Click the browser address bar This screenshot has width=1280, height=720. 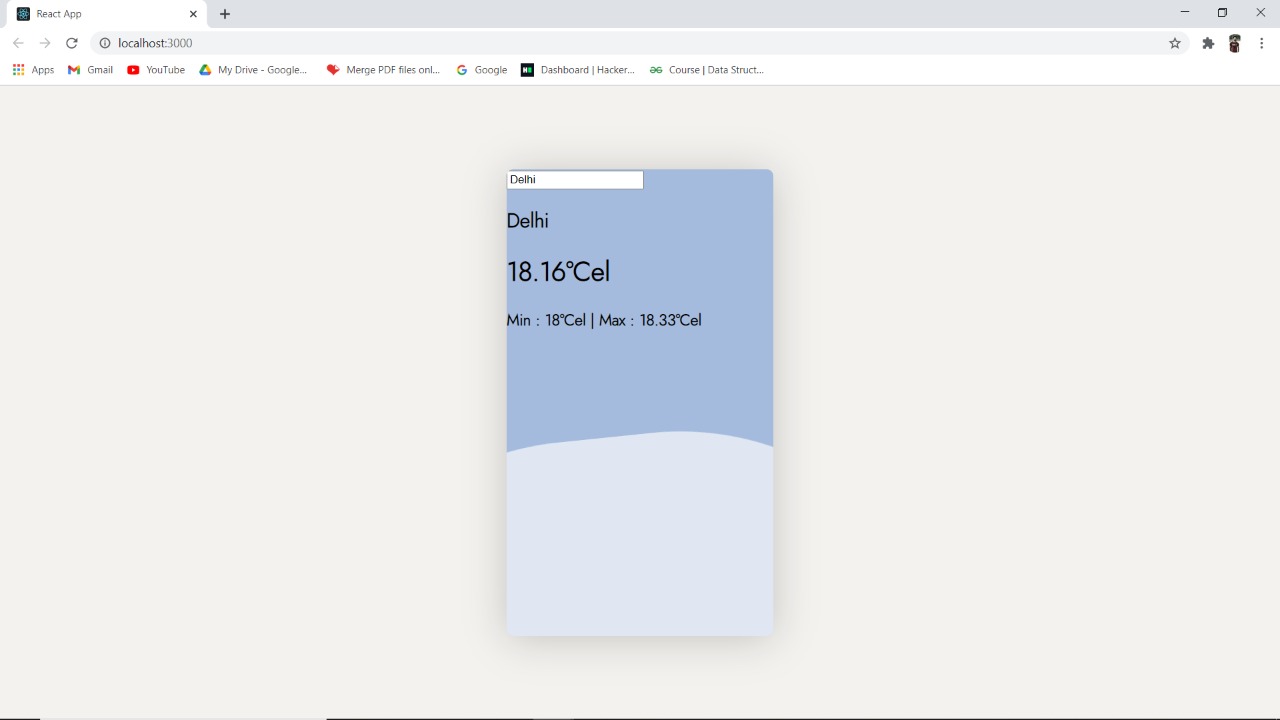tap(400, 43)
